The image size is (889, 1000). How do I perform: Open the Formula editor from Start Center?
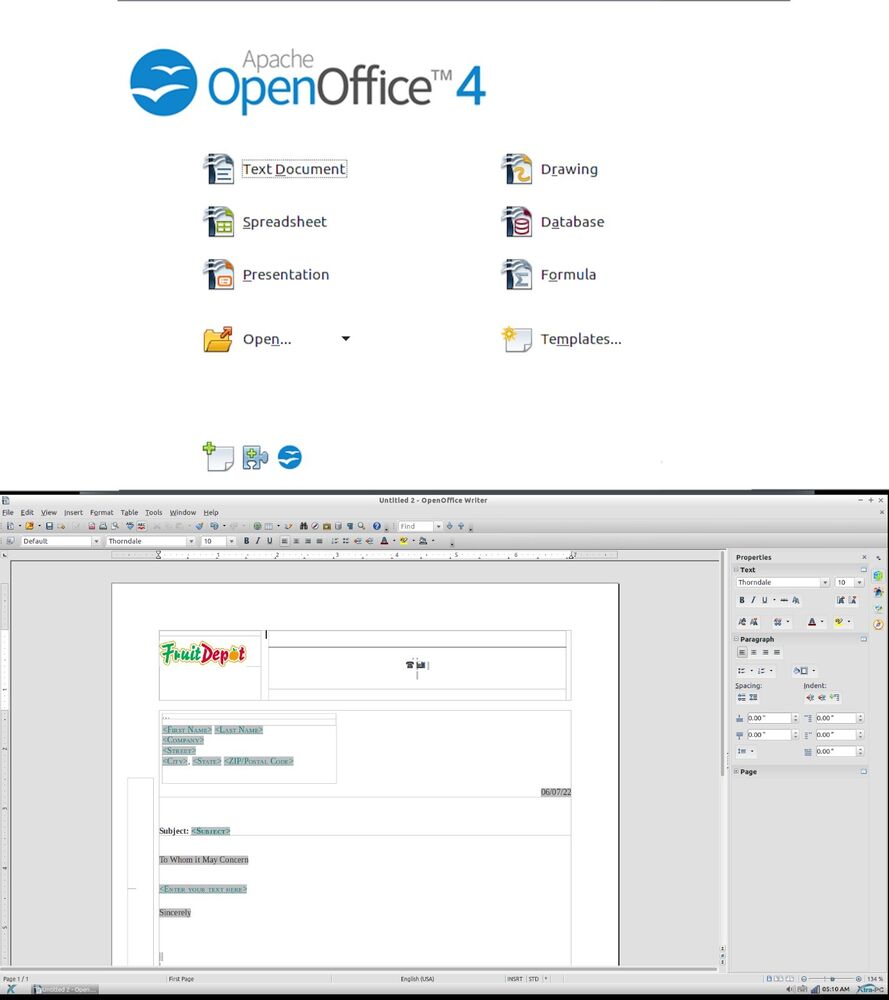tap(548, 275)
